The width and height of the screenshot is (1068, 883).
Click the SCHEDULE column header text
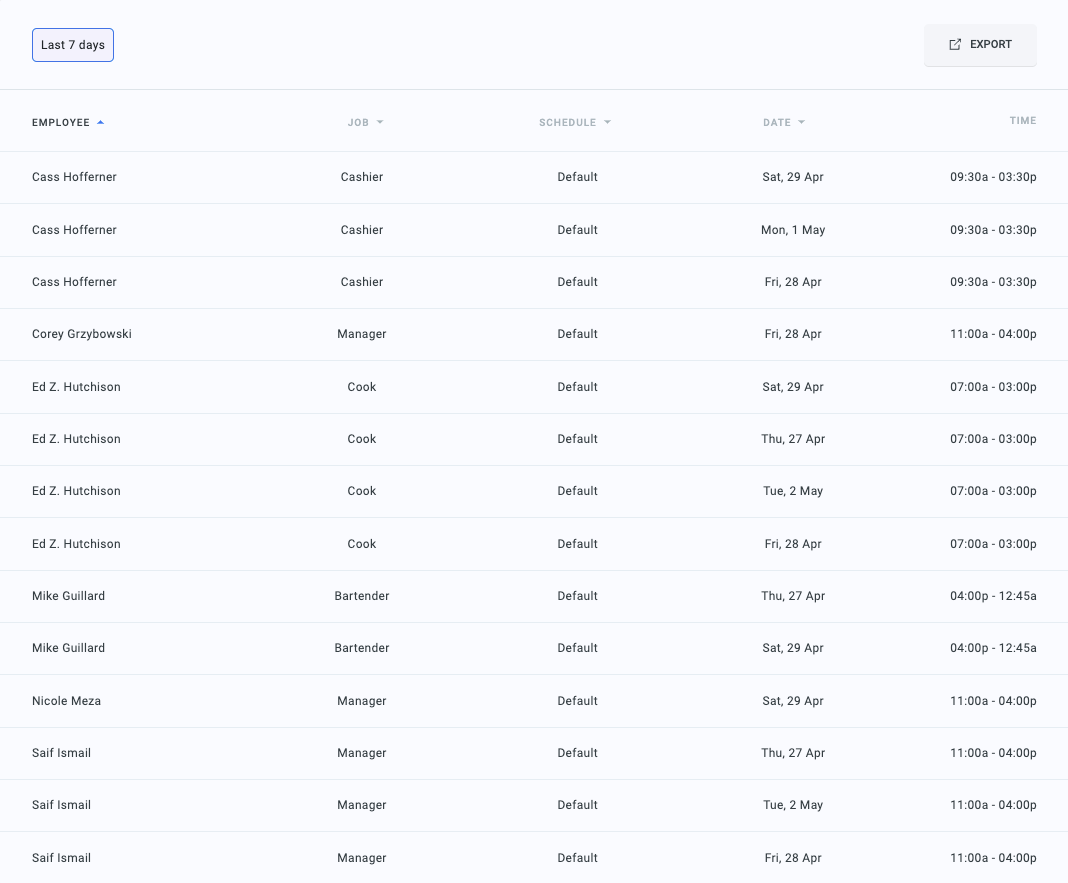coord(567,123)
